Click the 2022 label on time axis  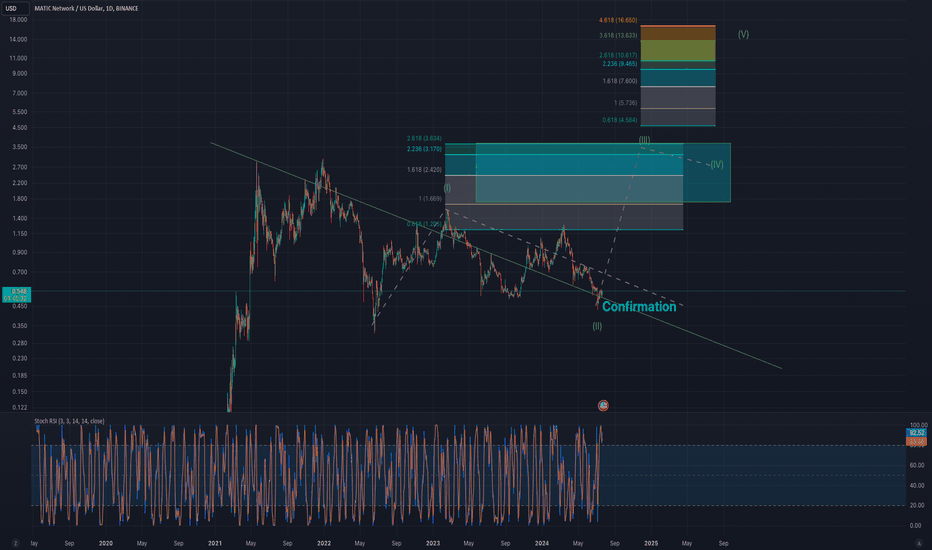click(324, 543)
